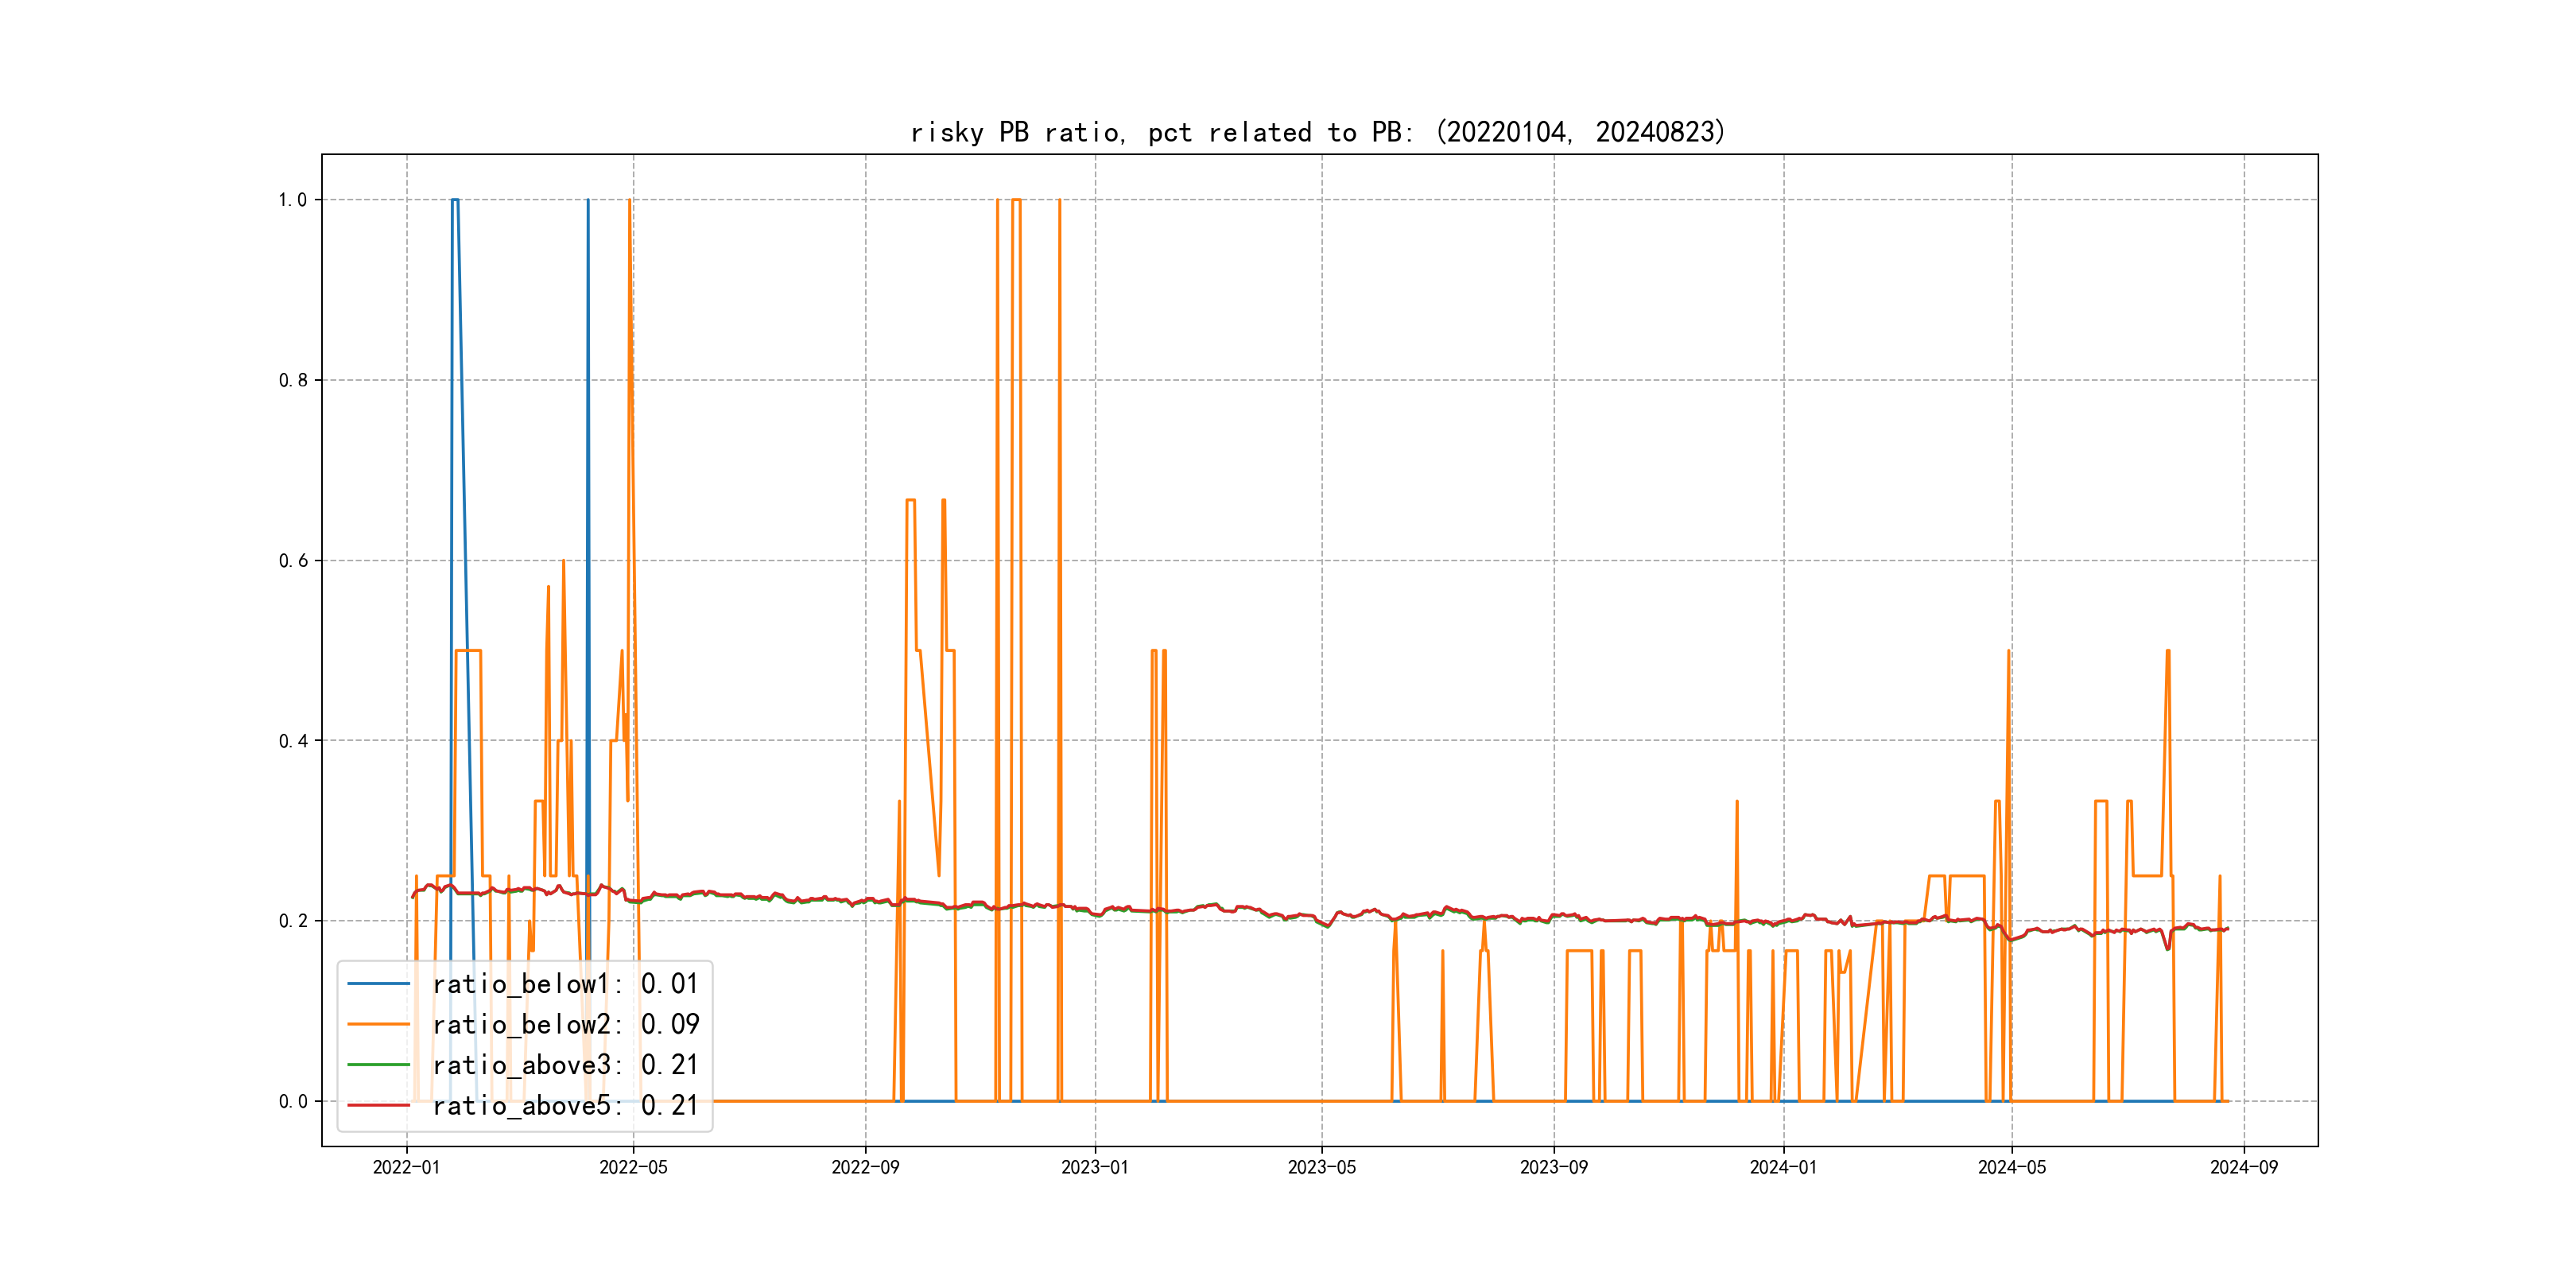
Task: Select the ratio_above3 legend text
Action: pos(565,1065)
